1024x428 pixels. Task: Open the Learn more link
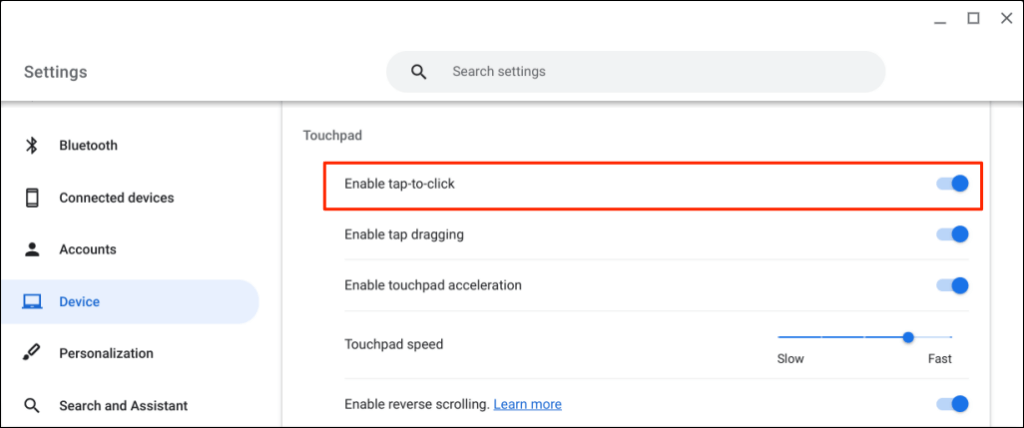pyautogui.click(x=527, y=405)
